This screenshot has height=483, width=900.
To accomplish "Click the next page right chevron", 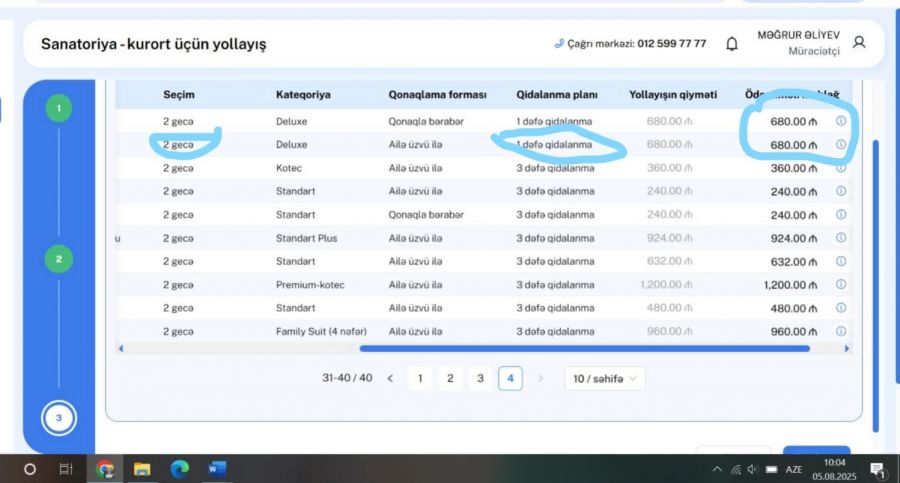I will (541, 378).
